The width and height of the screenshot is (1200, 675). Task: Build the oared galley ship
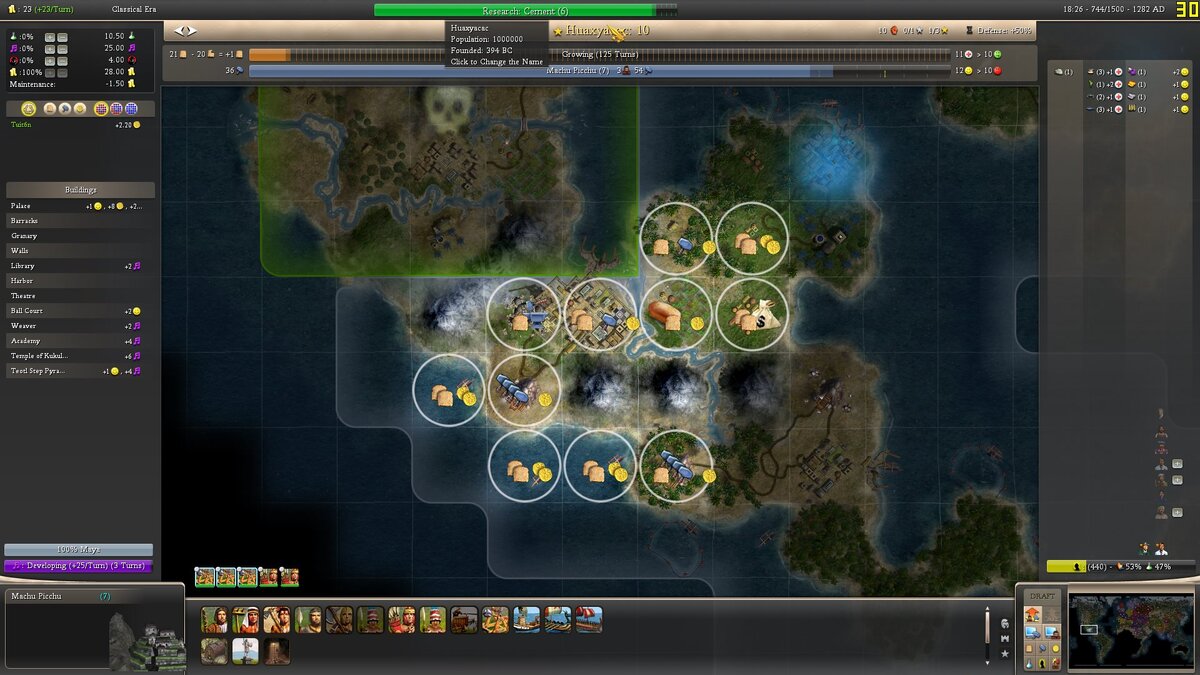coord(558,620)
